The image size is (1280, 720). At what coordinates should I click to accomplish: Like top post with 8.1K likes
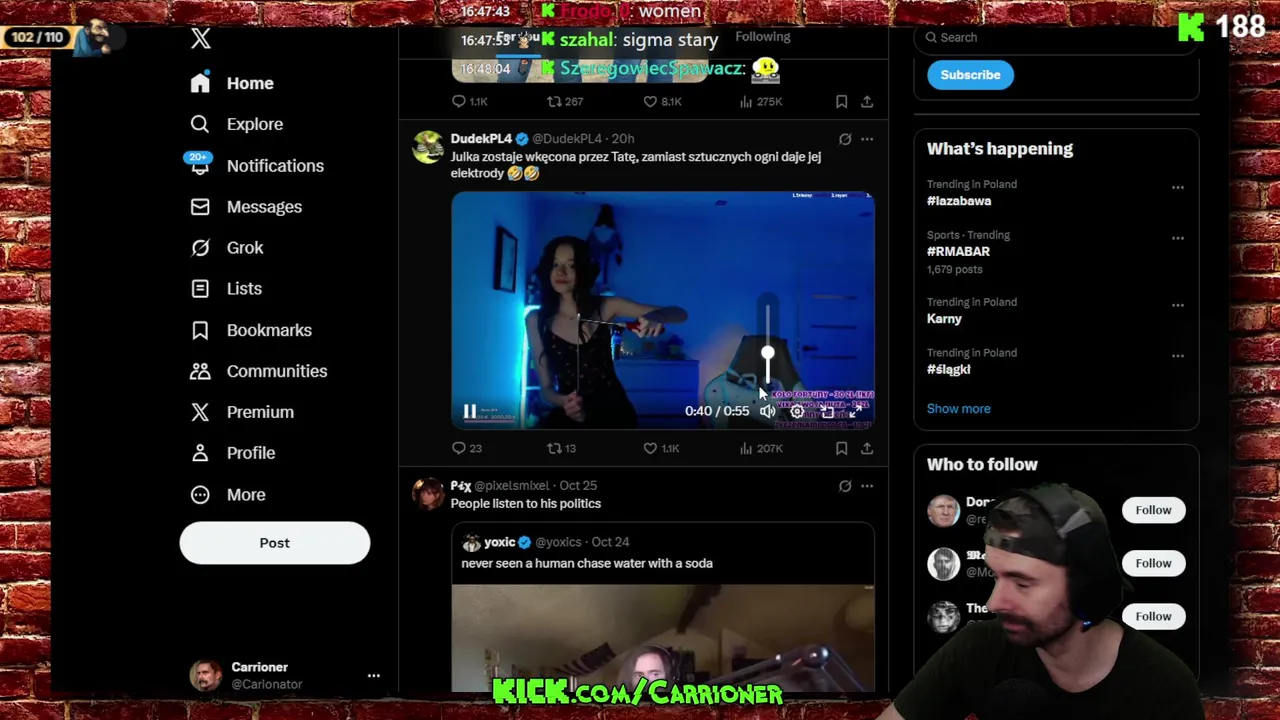[662, 102]
